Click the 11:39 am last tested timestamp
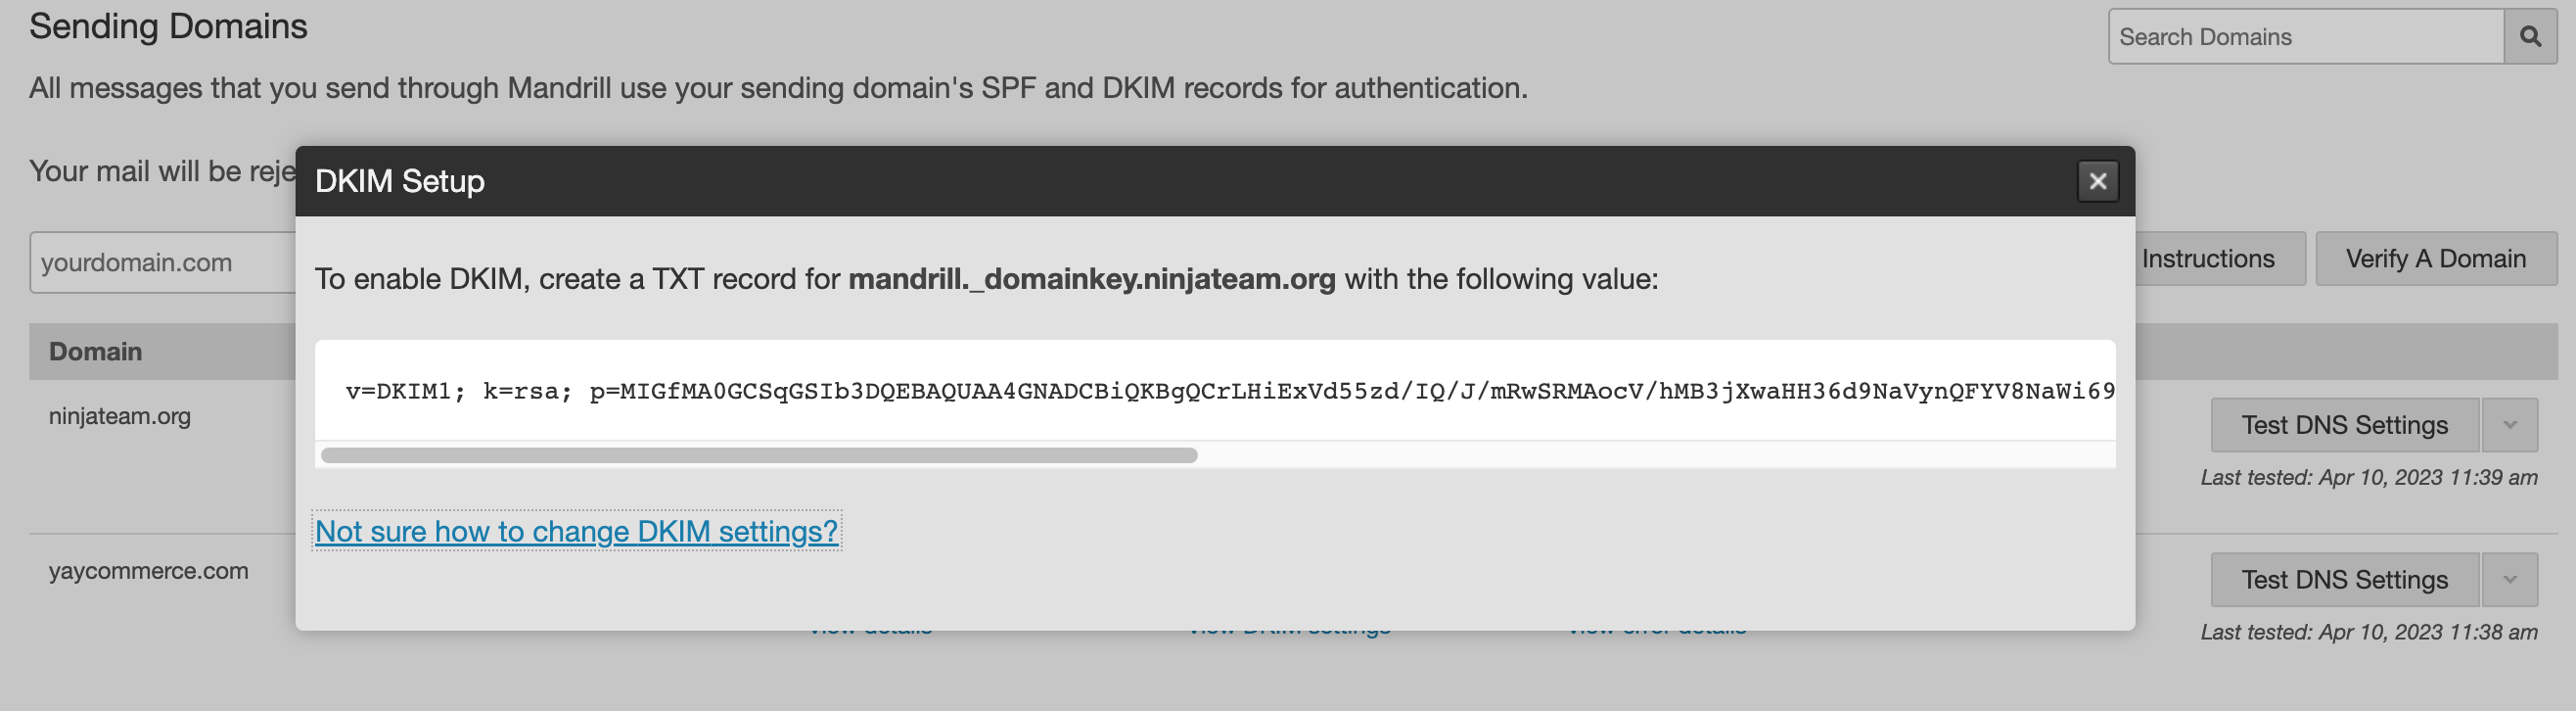 2368,478
